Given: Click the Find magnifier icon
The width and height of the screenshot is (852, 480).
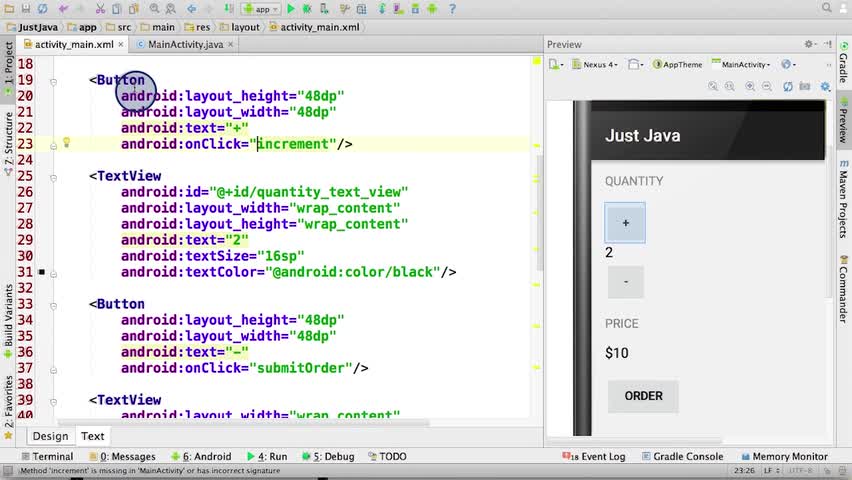Looking at the screenshot, I should 154,9.
